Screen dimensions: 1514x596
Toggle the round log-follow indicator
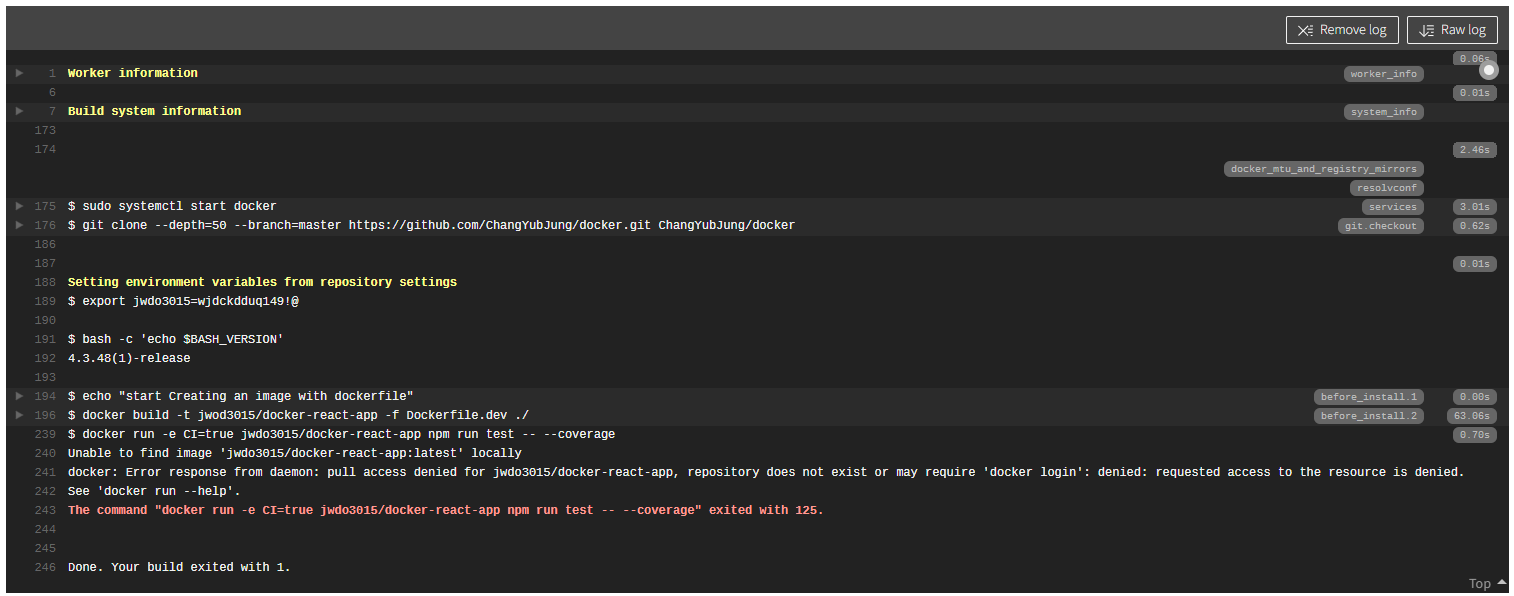1489,70
